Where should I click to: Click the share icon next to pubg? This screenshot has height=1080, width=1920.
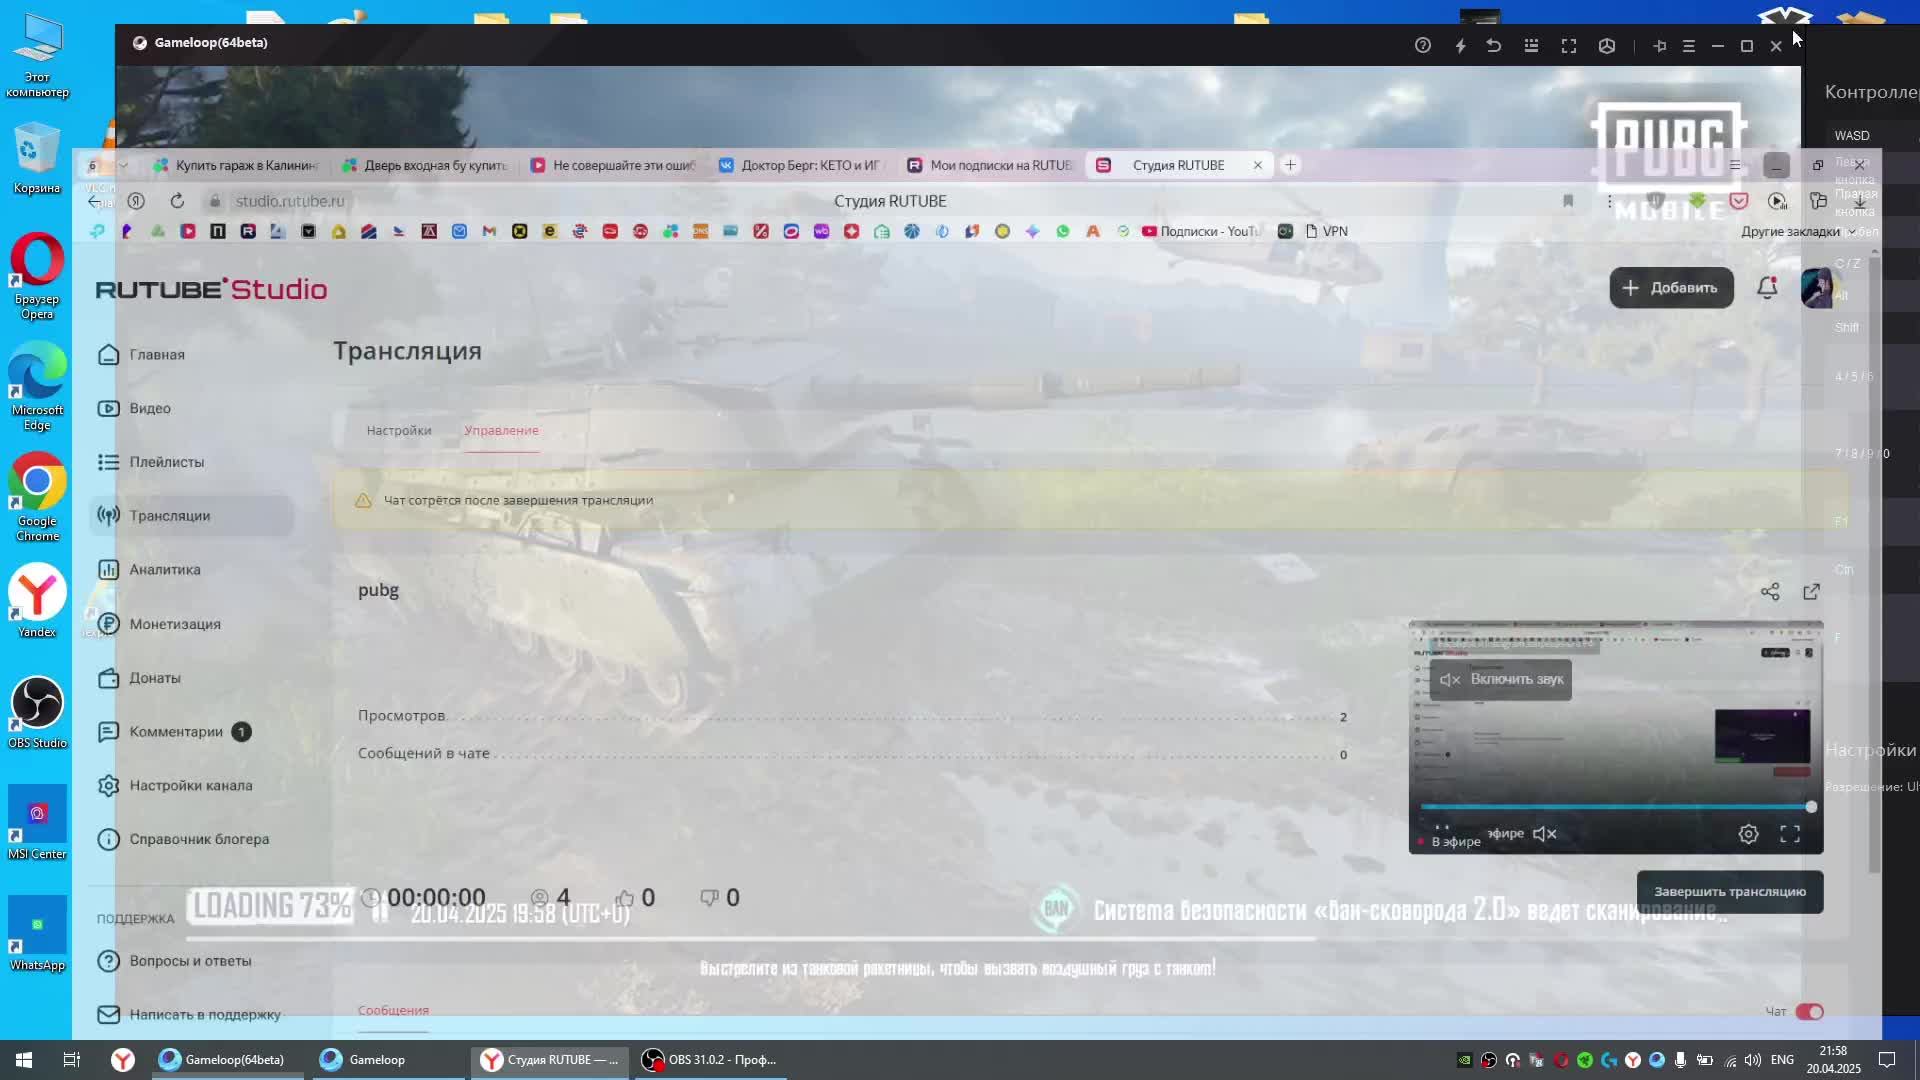pyautogui.click(x=1770, y=592)
